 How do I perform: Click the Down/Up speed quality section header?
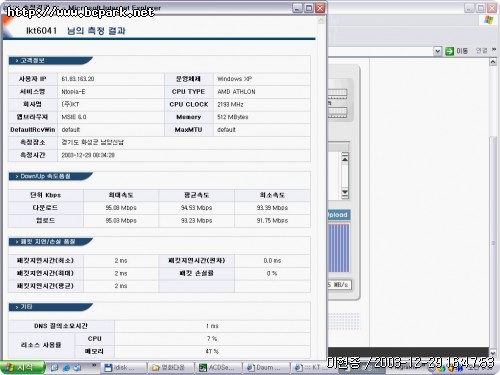tap(50, 176)
